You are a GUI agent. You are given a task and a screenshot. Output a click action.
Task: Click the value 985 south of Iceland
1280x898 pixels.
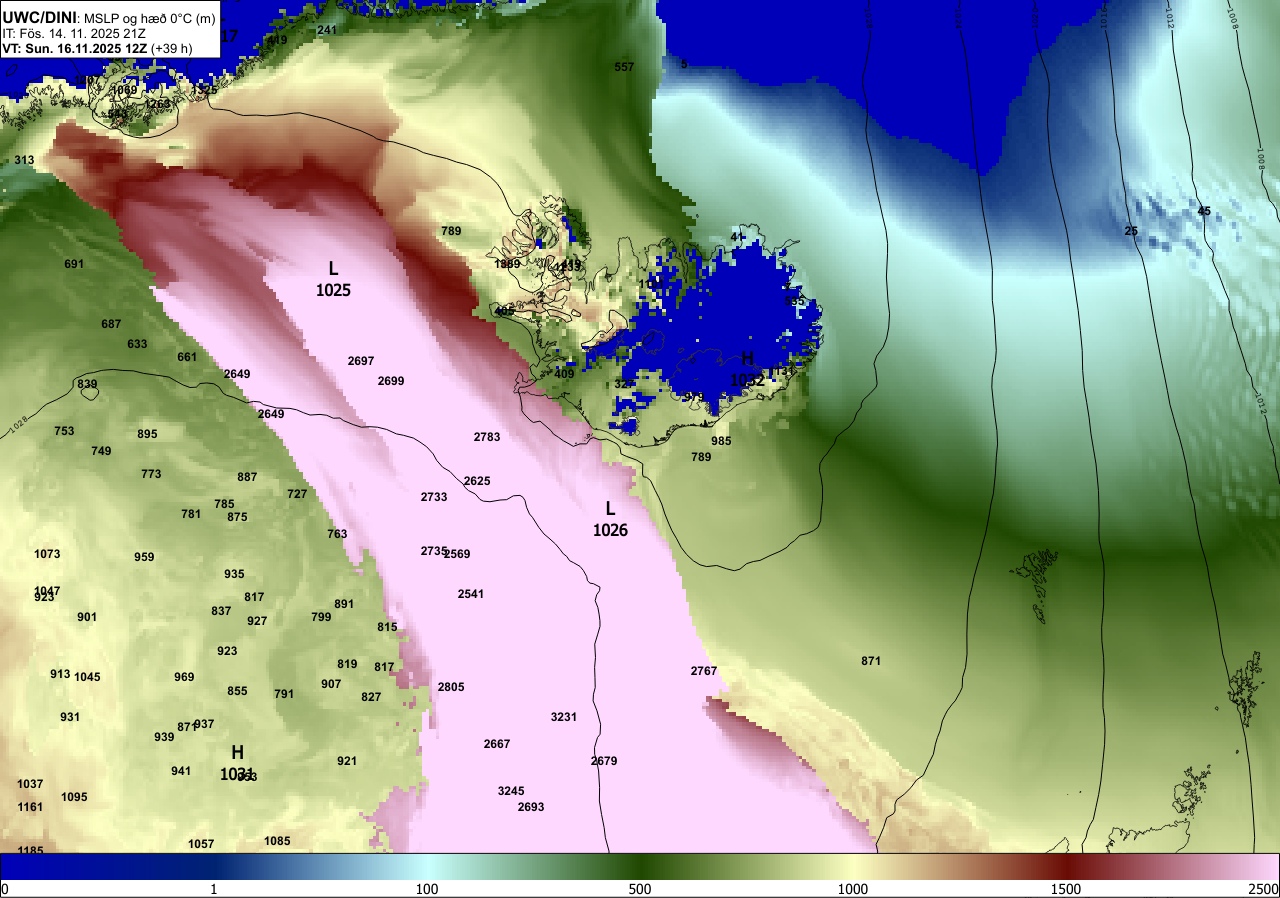[721, 441]
